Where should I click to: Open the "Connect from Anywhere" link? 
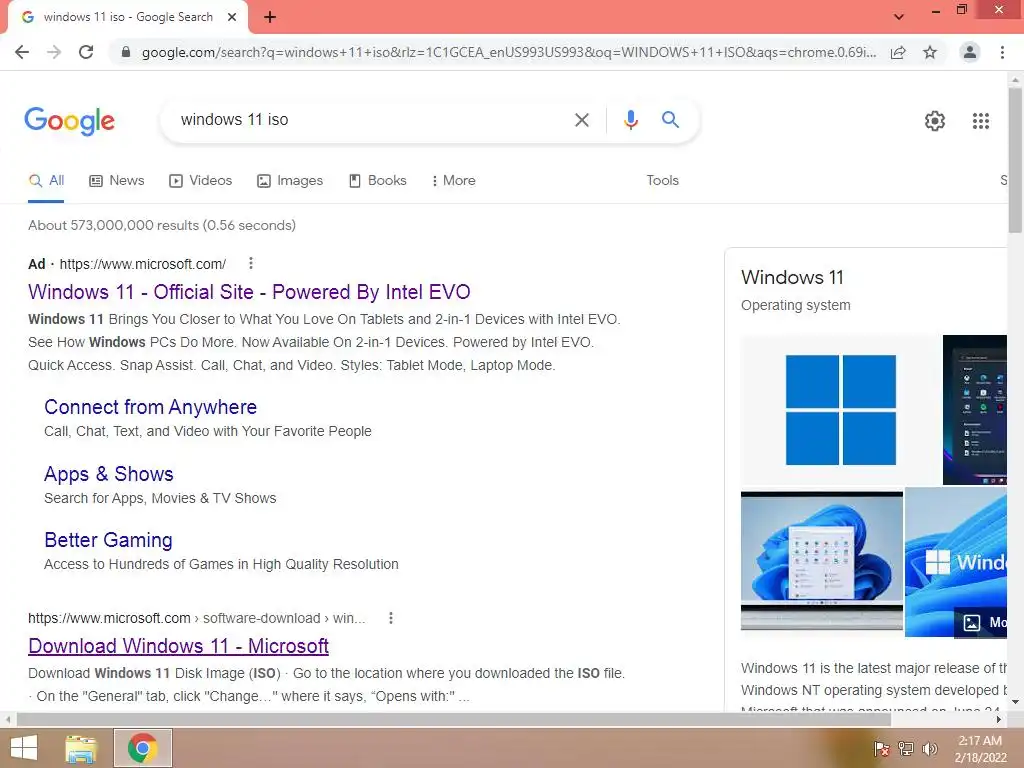click(x=150, y=408)
